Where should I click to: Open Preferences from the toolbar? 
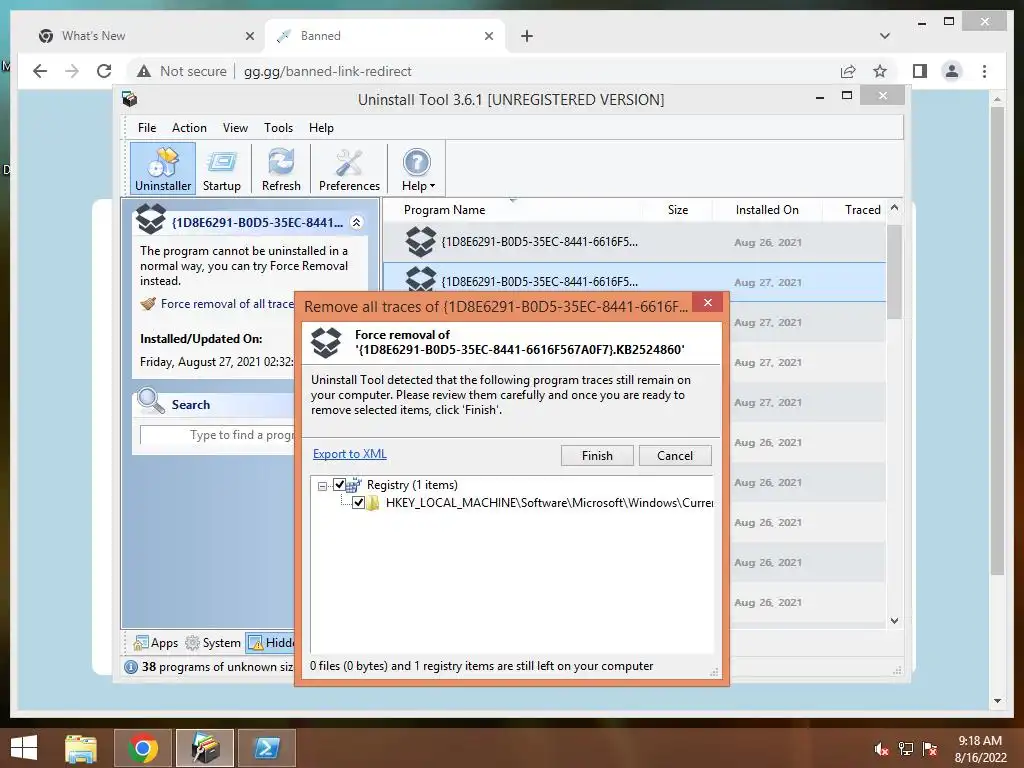(x=349, y=169)
